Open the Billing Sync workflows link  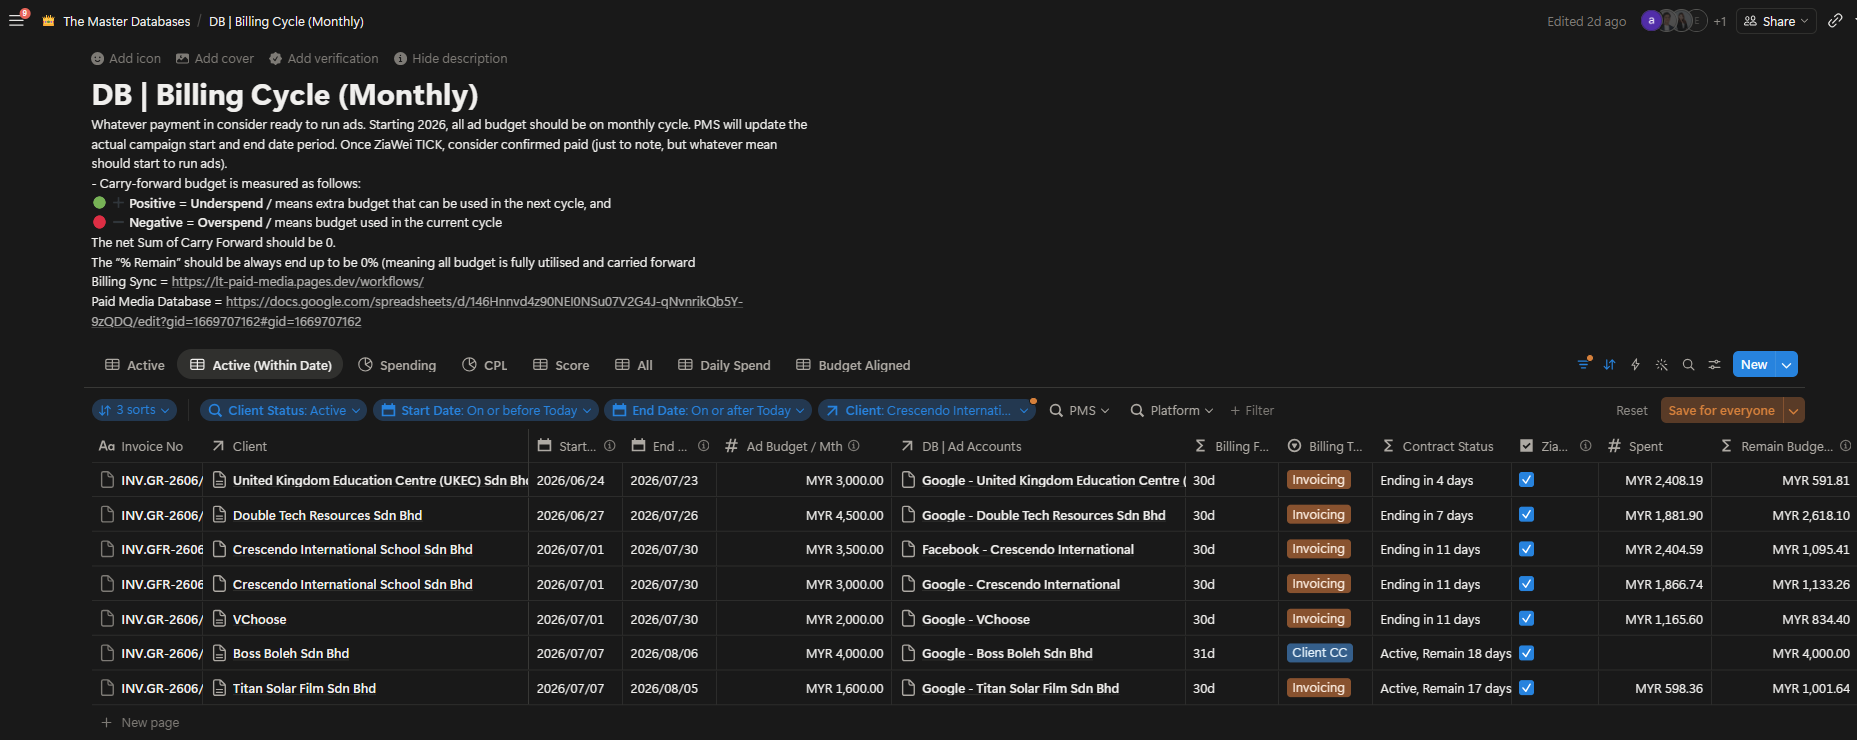[x=297, y=282]
